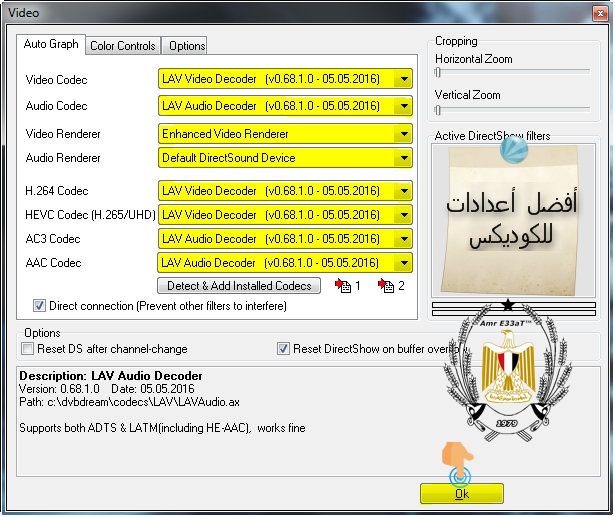Adjust the Vertical Zoom slider

(512, 110)
